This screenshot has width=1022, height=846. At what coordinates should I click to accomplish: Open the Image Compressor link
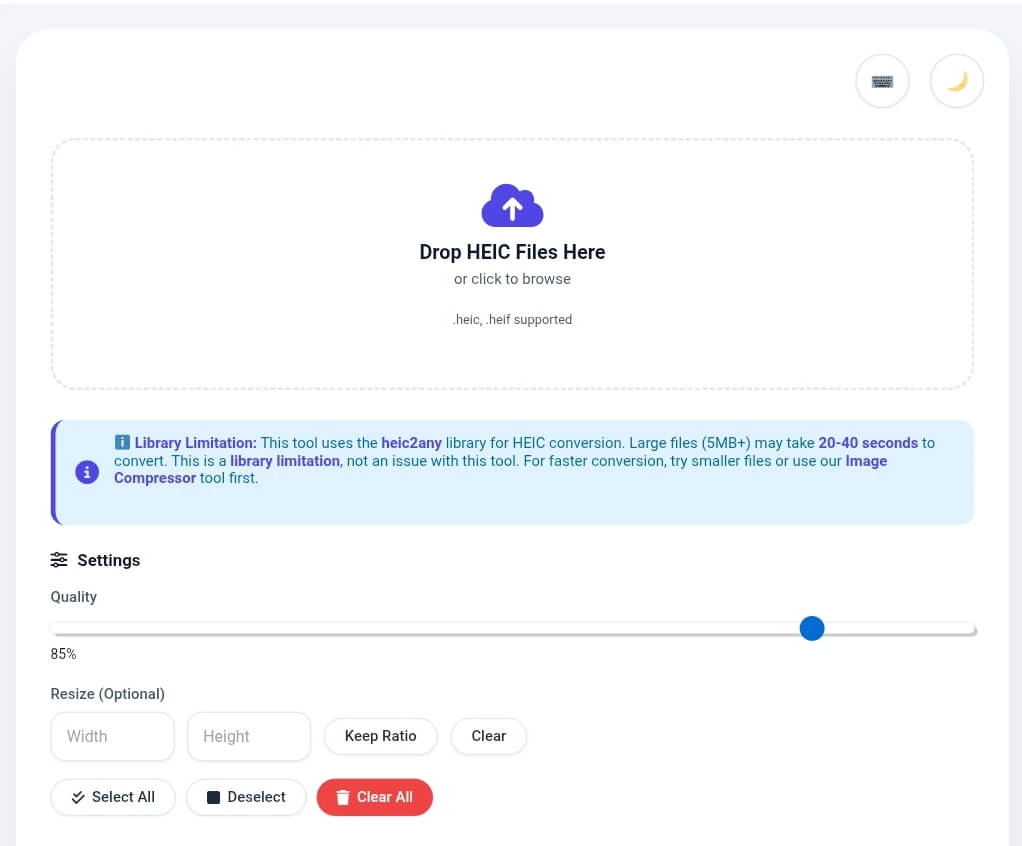[x=155, y=478]
